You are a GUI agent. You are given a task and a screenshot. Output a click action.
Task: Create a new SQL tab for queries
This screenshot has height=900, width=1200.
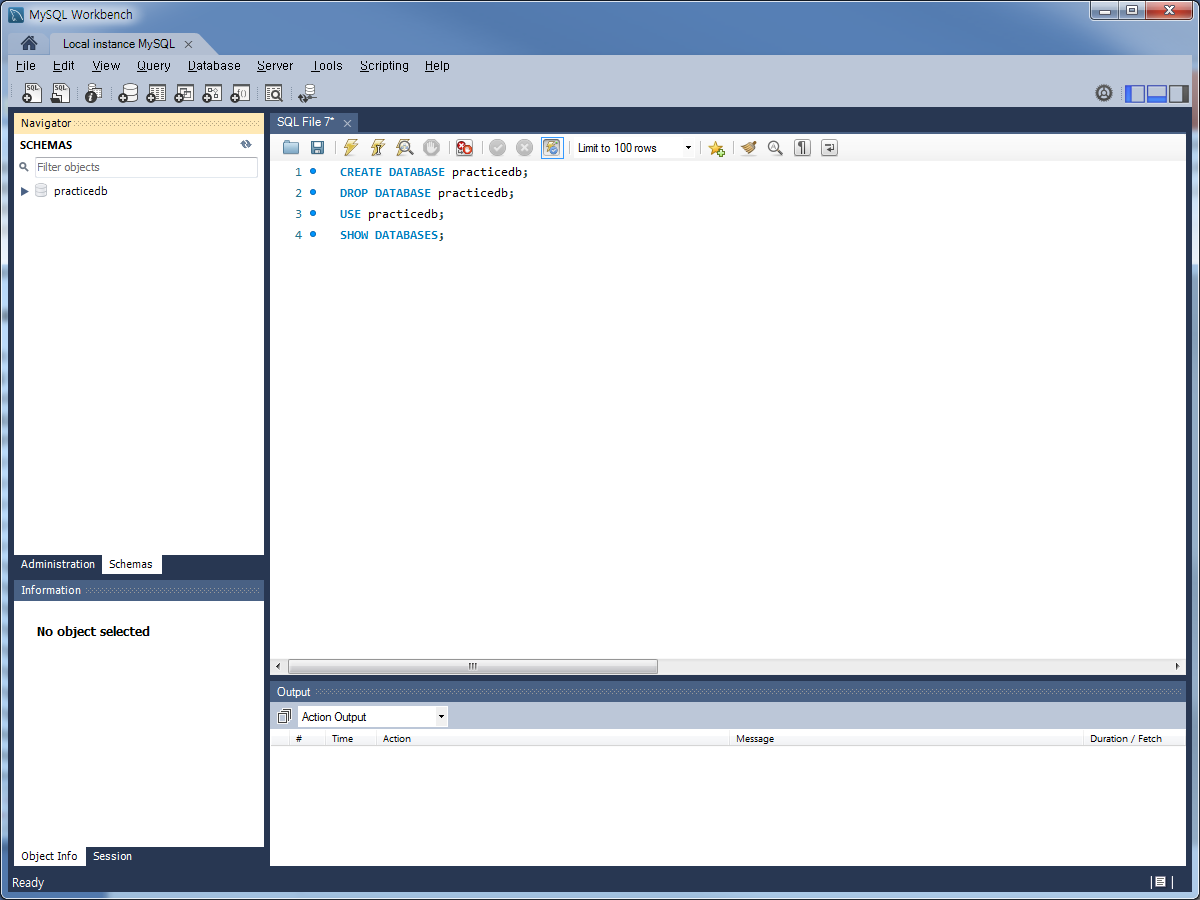(x=32, y=93)
